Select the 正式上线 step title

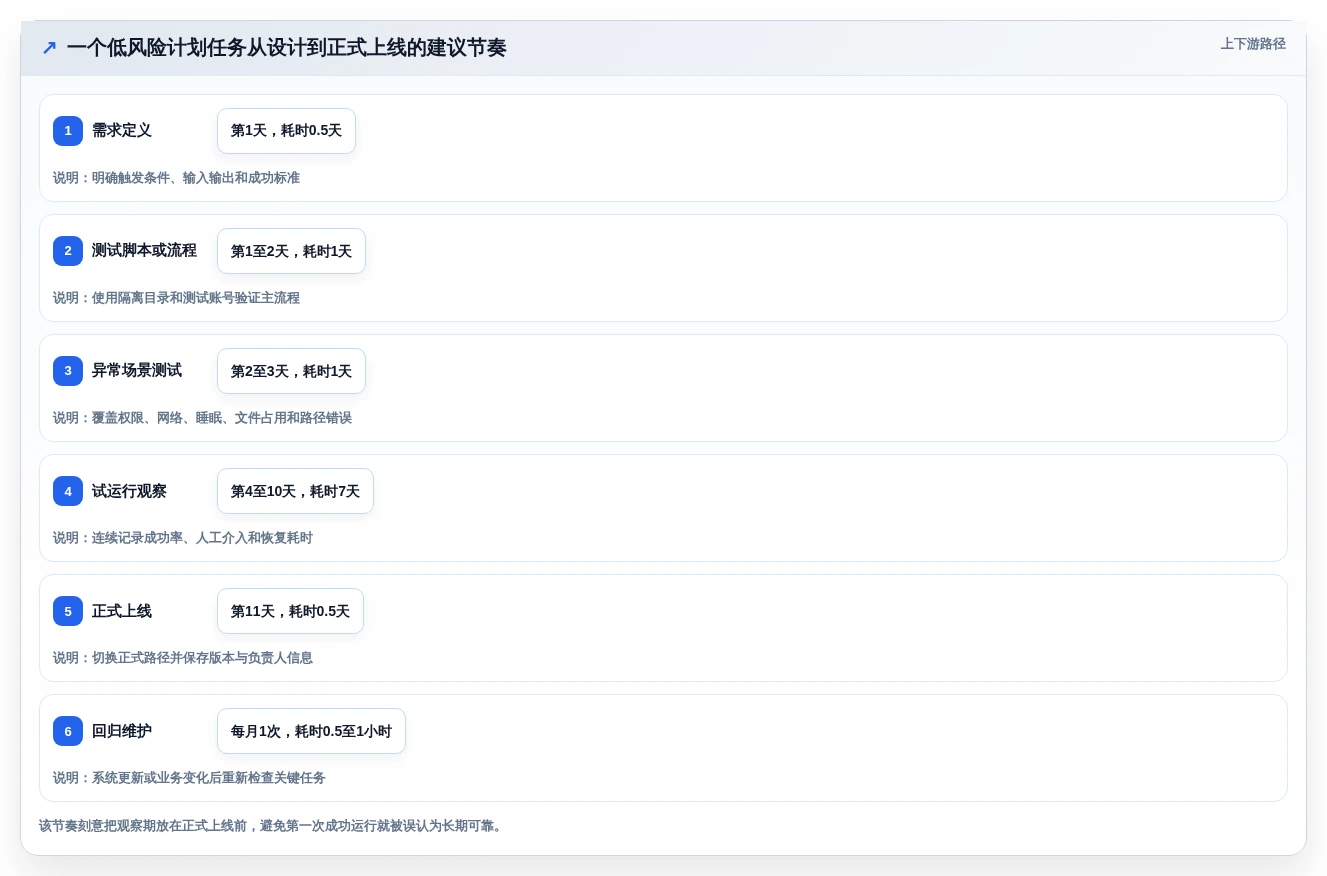[122, 611]
